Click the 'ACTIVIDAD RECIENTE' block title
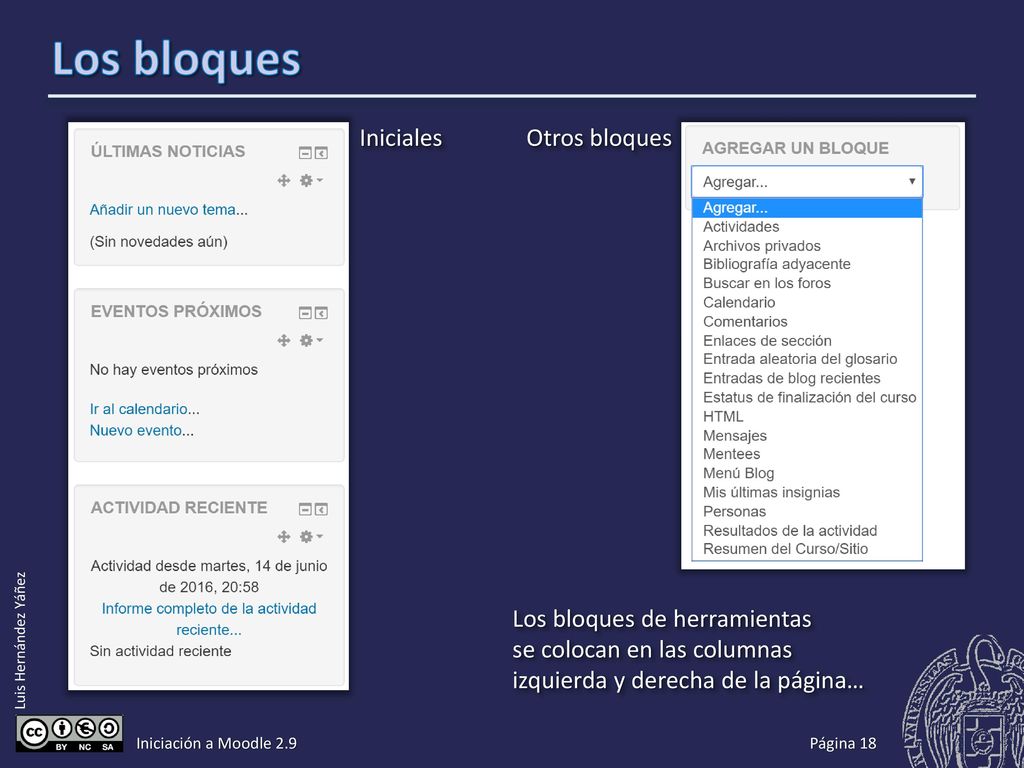The image size is (1024, 768). point(179,507)
